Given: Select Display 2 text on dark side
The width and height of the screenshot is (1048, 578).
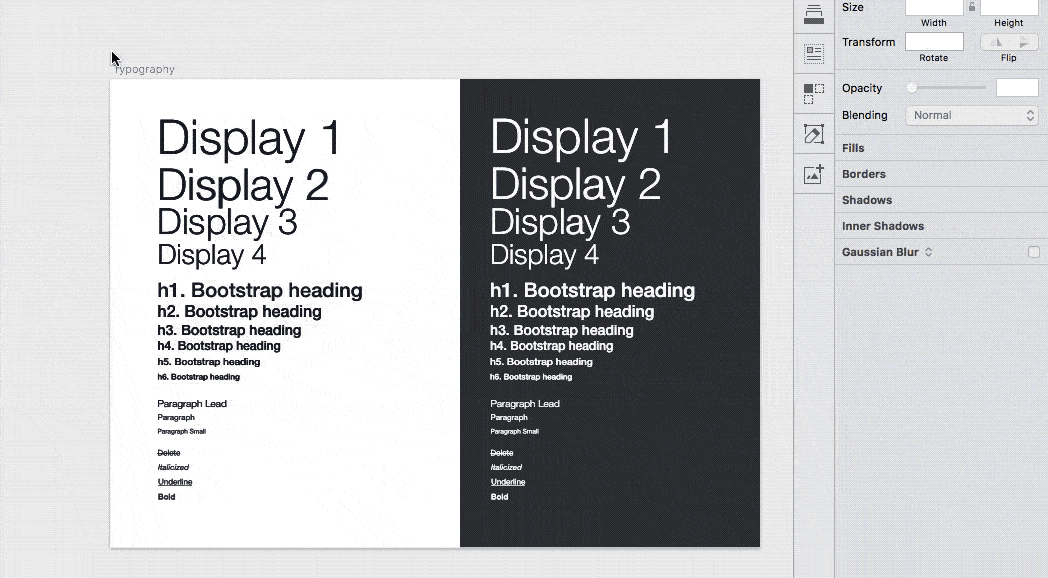Looking at the screenshot, I should (x=575, y=184).
